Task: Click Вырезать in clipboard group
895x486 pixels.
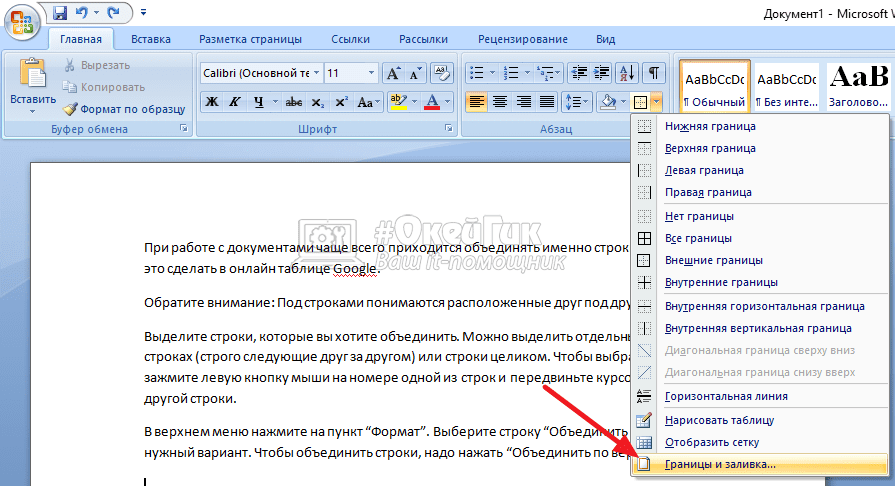Action: click(96, 65)
